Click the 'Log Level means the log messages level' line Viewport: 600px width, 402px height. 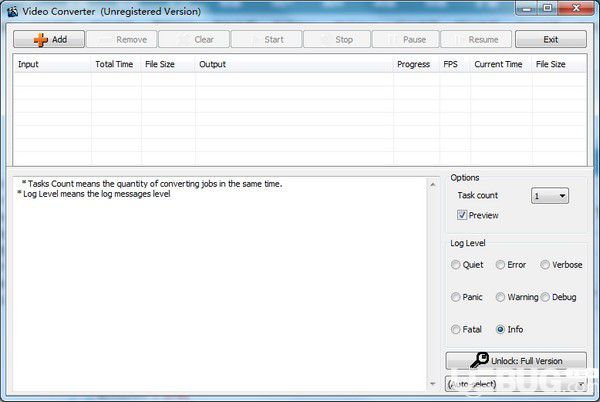point(94,194)
